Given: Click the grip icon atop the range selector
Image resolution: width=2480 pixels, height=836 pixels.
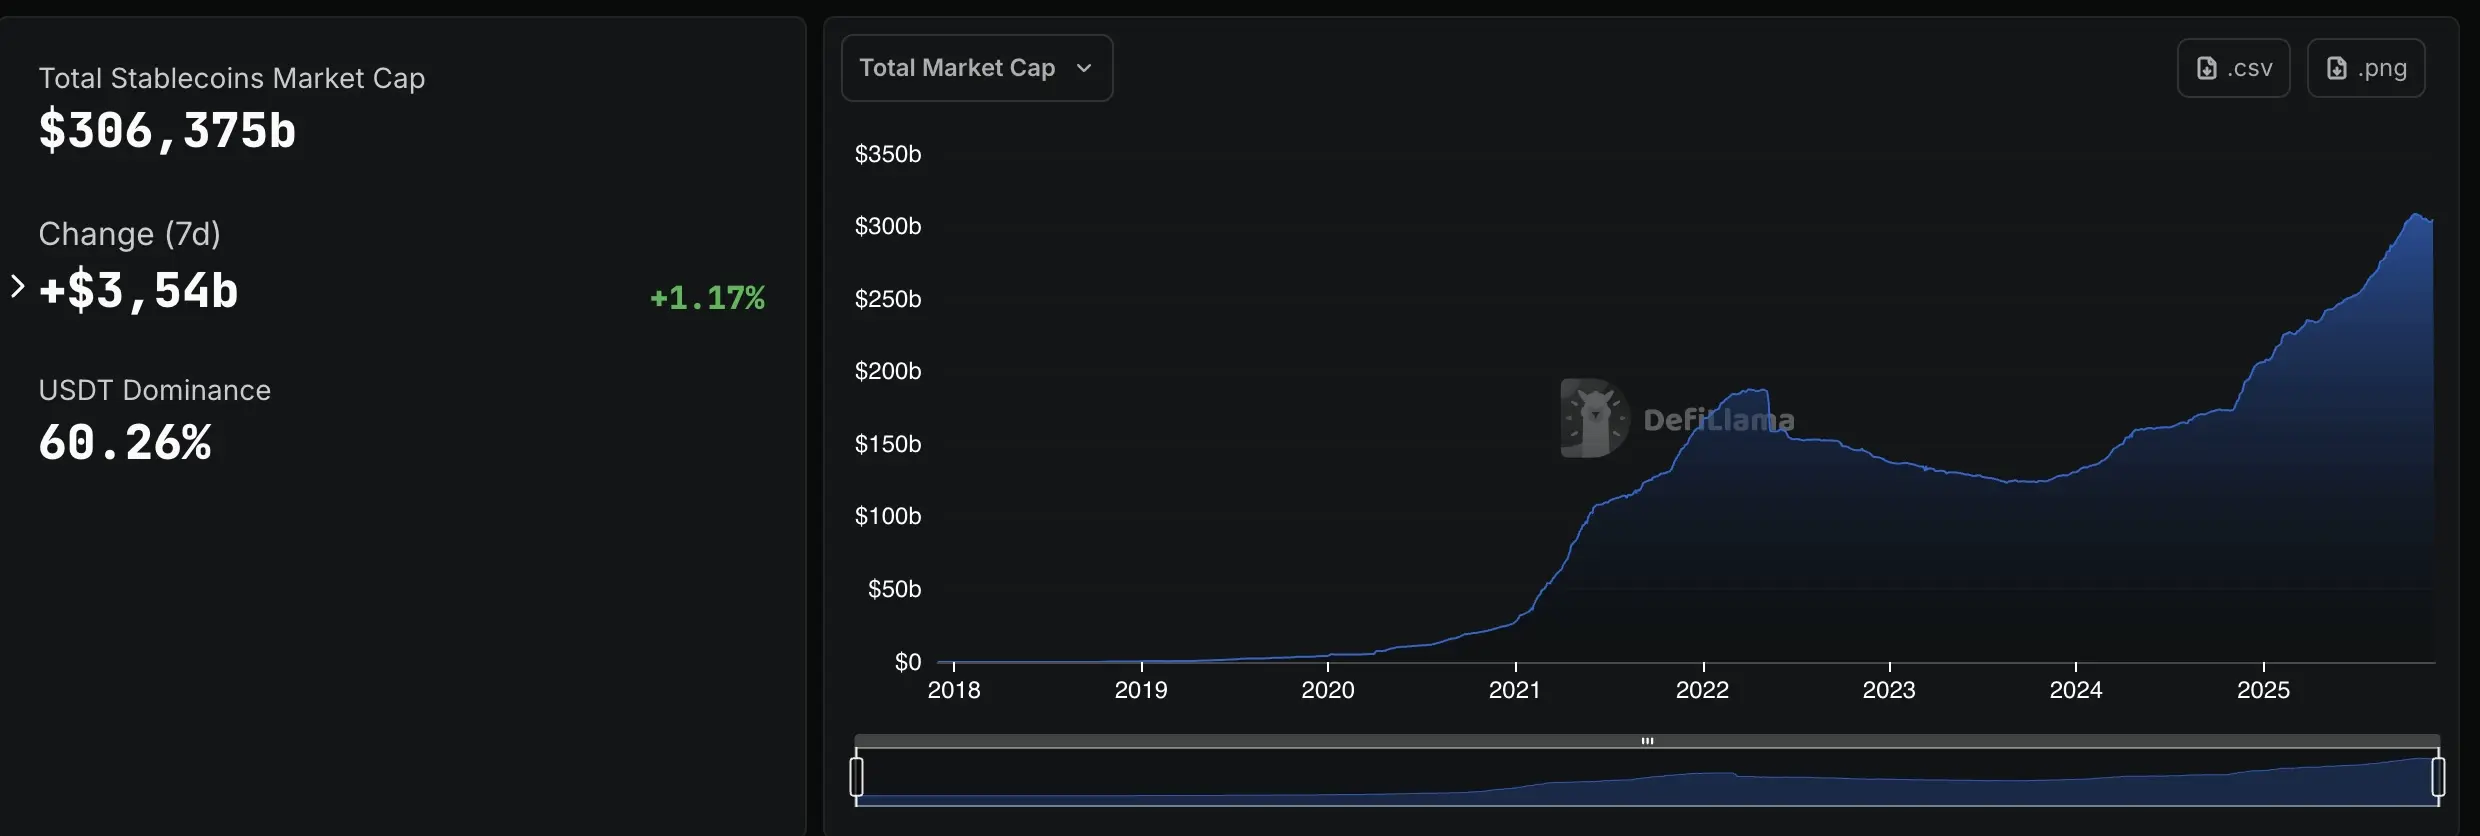Looking at the screenshot, I should 1647,741.
